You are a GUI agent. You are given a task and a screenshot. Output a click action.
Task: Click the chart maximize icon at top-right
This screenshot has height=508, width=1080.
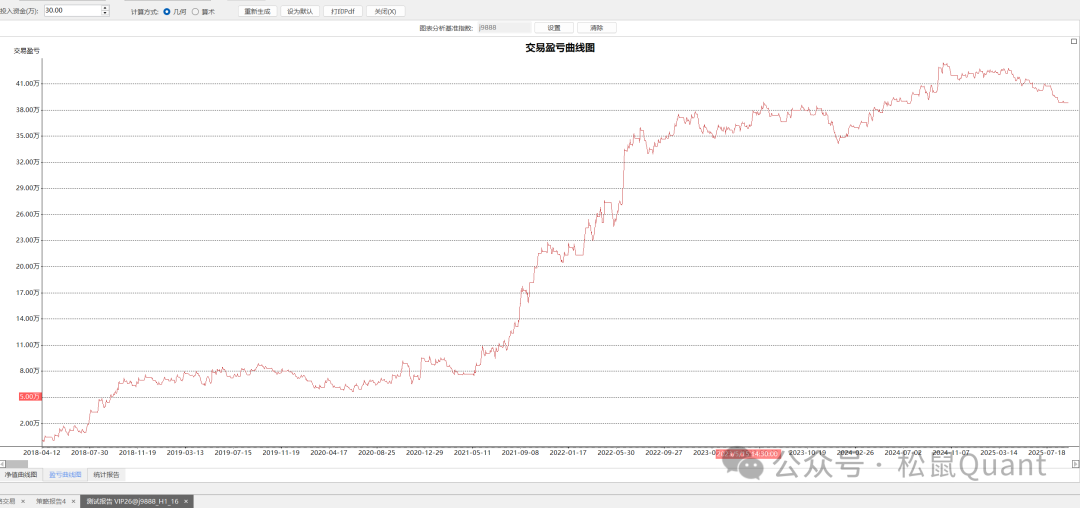(x=1074, y=41)
